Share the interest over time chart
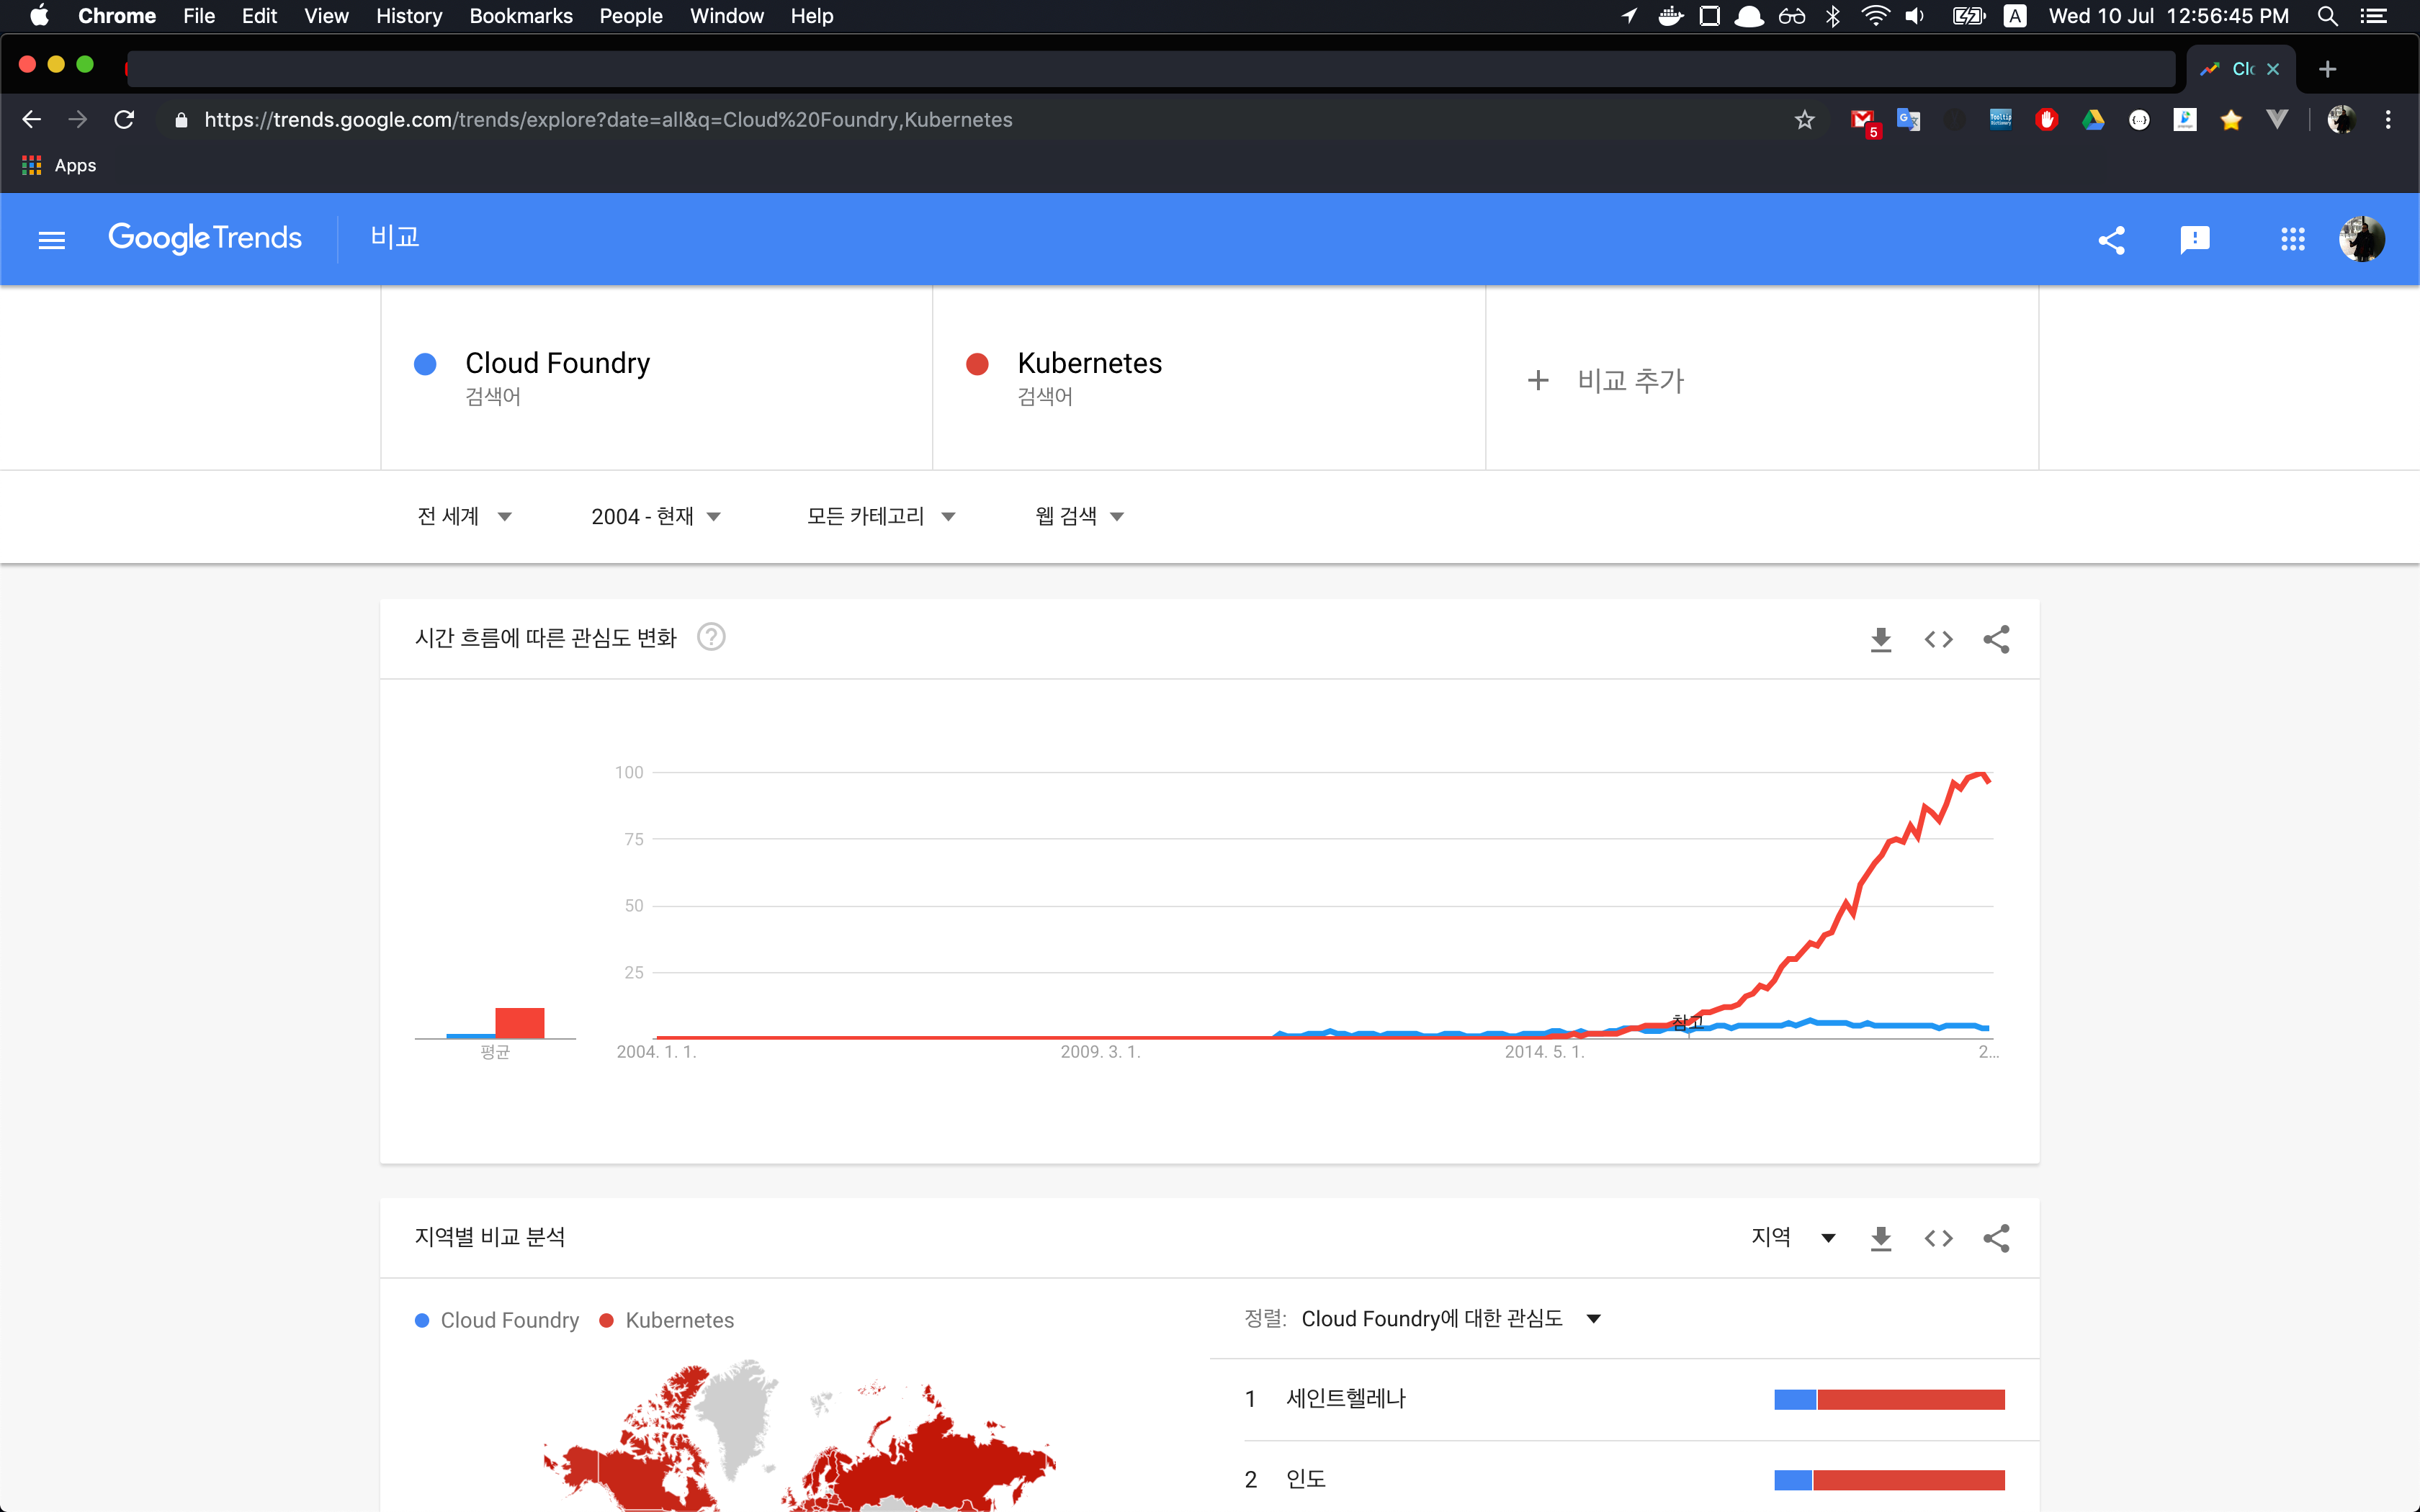 coord(1996,639)
